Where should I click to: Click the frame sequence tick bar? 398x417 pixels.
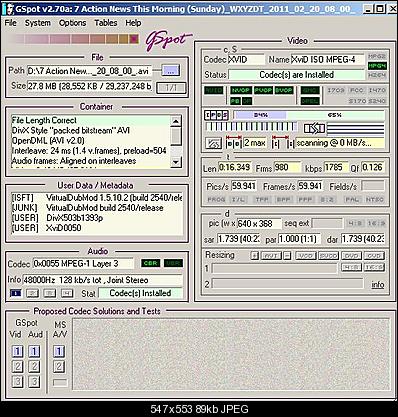pyautogui.click(x=251, y=127)
